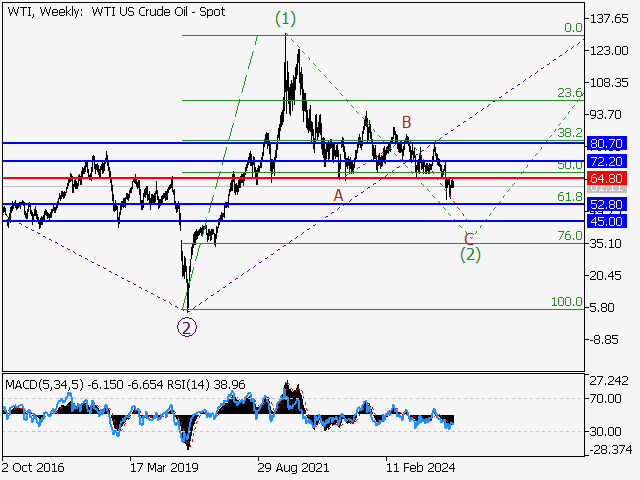Select the blue 72.20 price level tag
The width and height of the screenshot is (640, 480).
[607, 161]
